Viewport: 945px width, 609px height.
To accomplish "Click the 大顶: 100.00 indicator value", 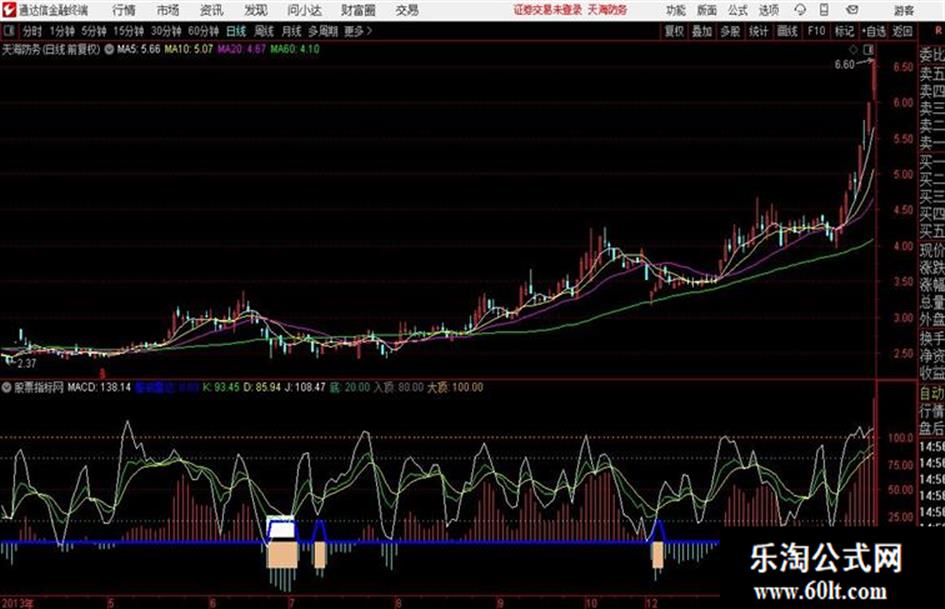I will coord(455,387).
